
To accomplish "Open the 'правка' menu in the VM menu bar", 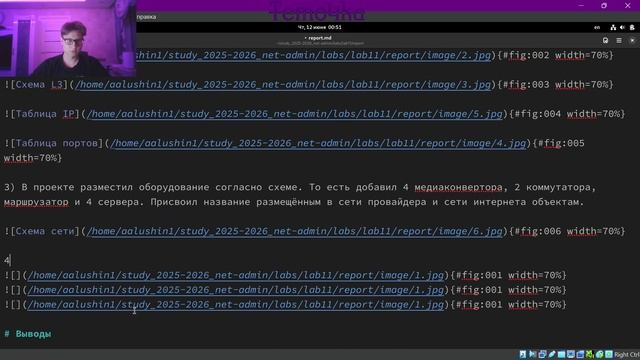I will pyautogui.click(x=146, y=17).
